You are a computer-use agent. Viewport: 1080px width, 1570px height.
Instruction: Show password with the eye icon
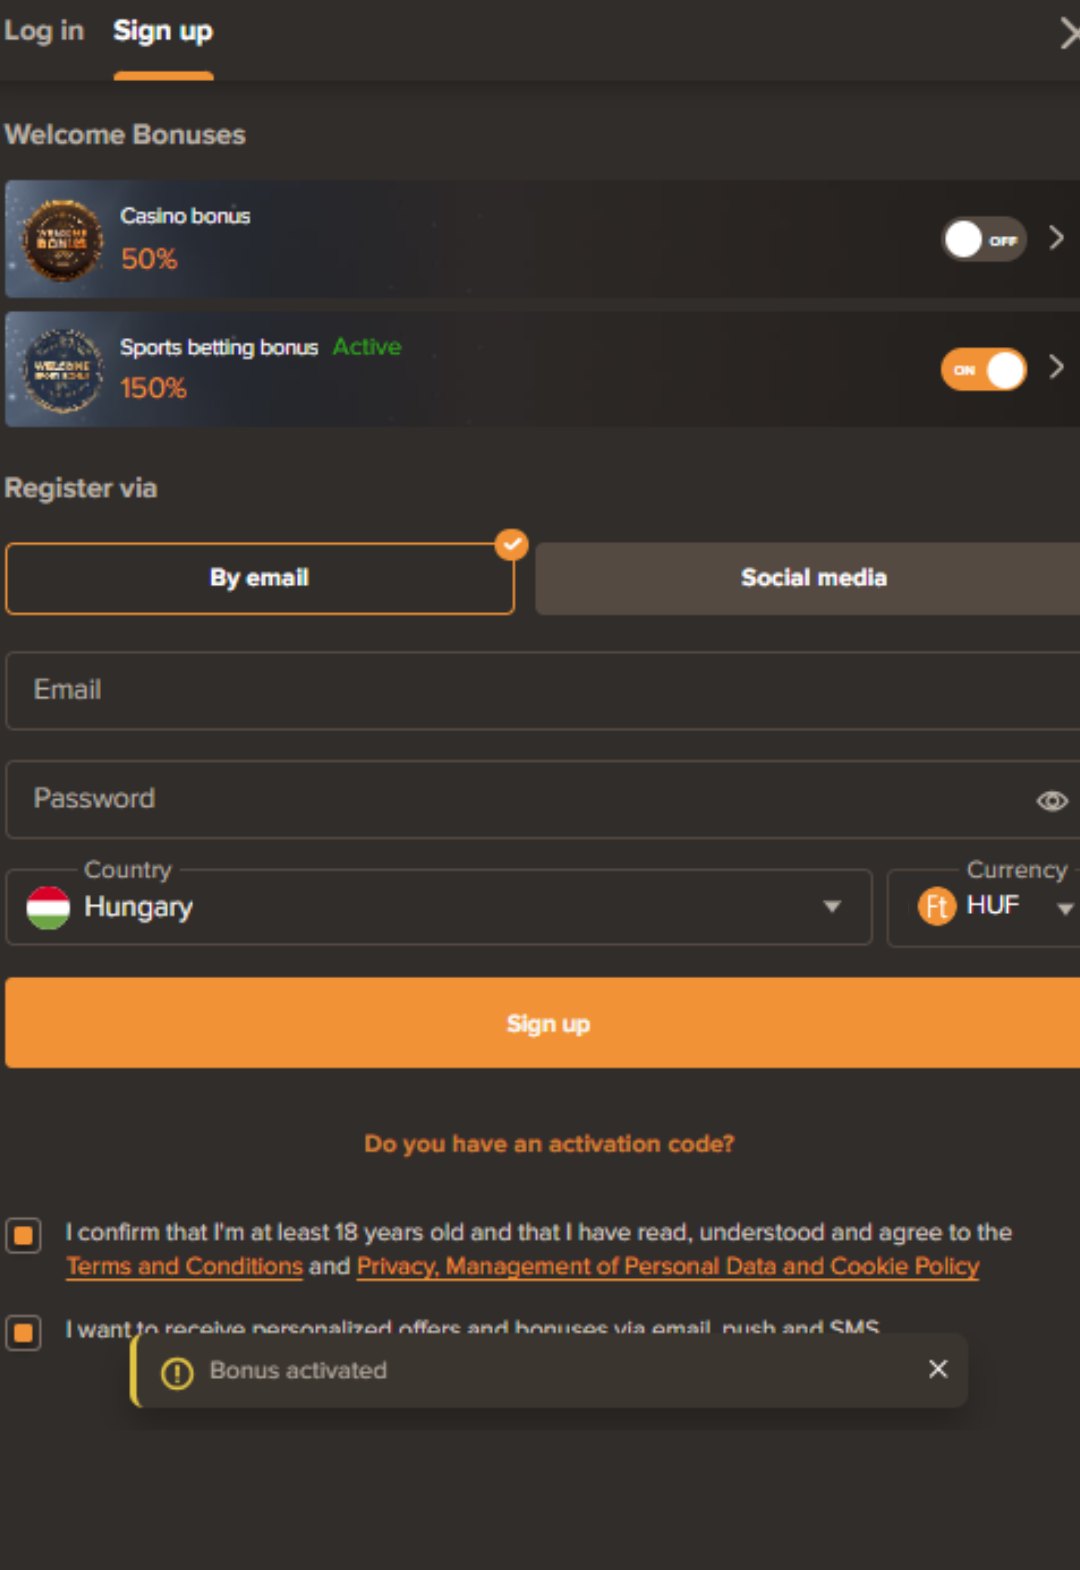point(1052,801)
